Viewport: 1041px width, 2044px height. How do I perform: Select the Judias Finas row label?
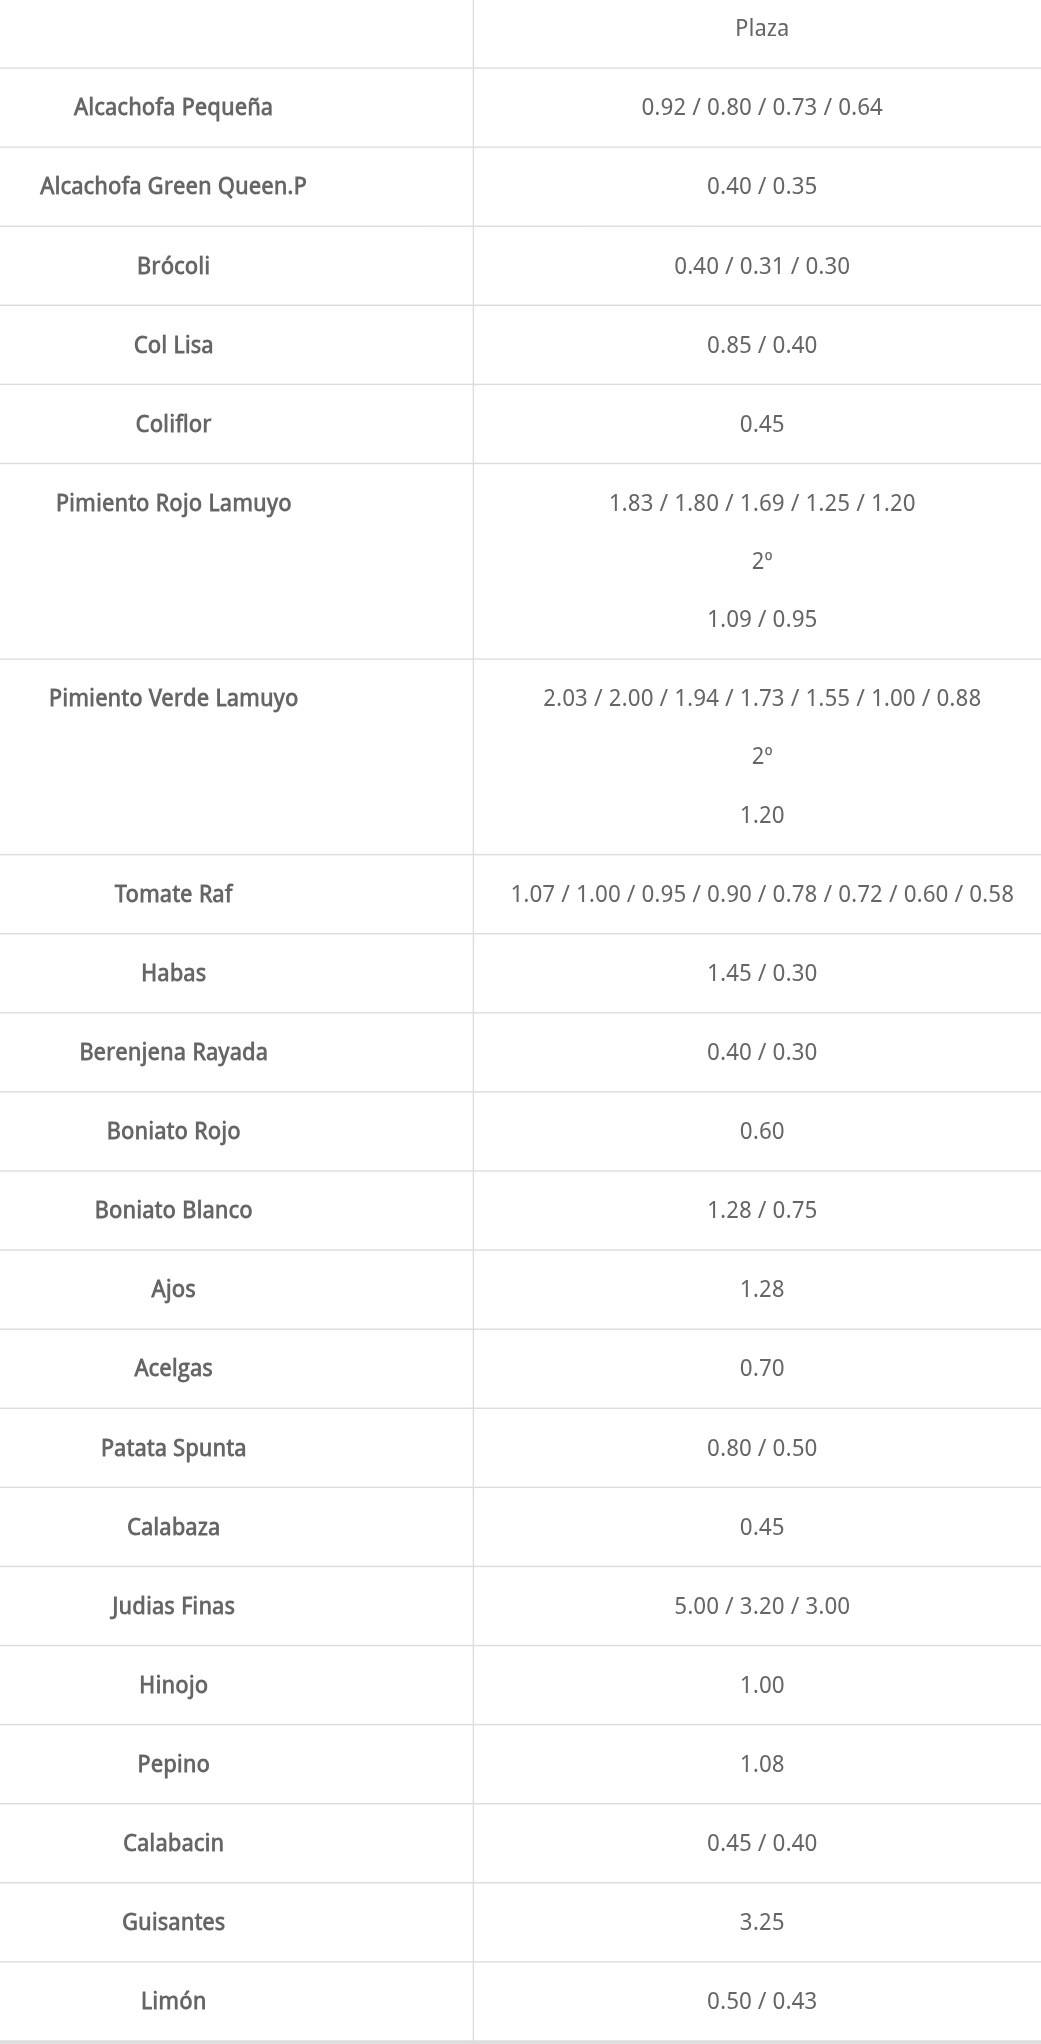point(173,1605)
